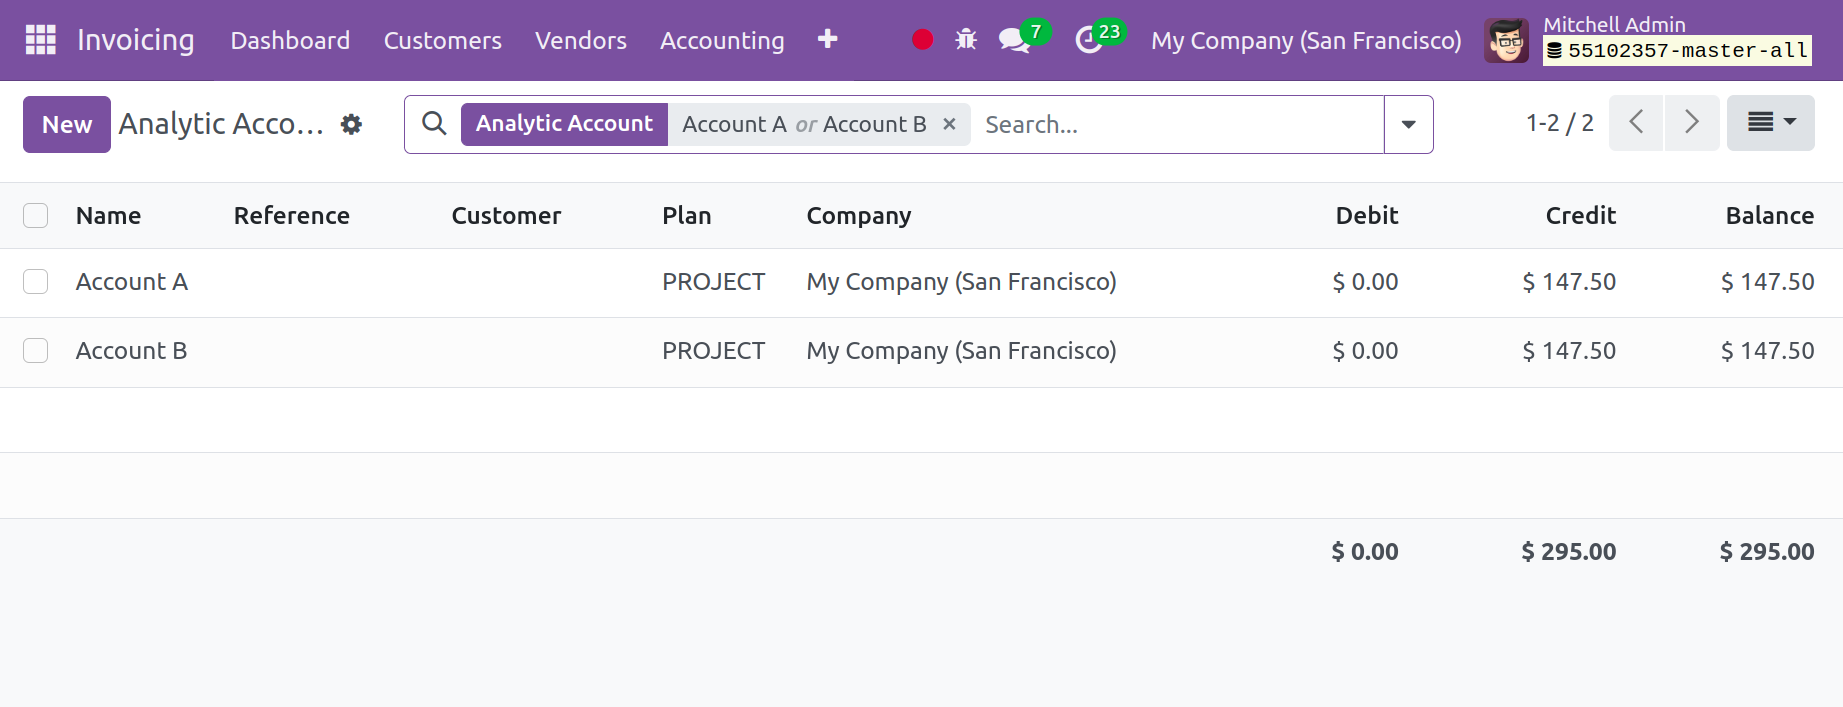
Task: Open the apps grid home menu
Action: 40,40
